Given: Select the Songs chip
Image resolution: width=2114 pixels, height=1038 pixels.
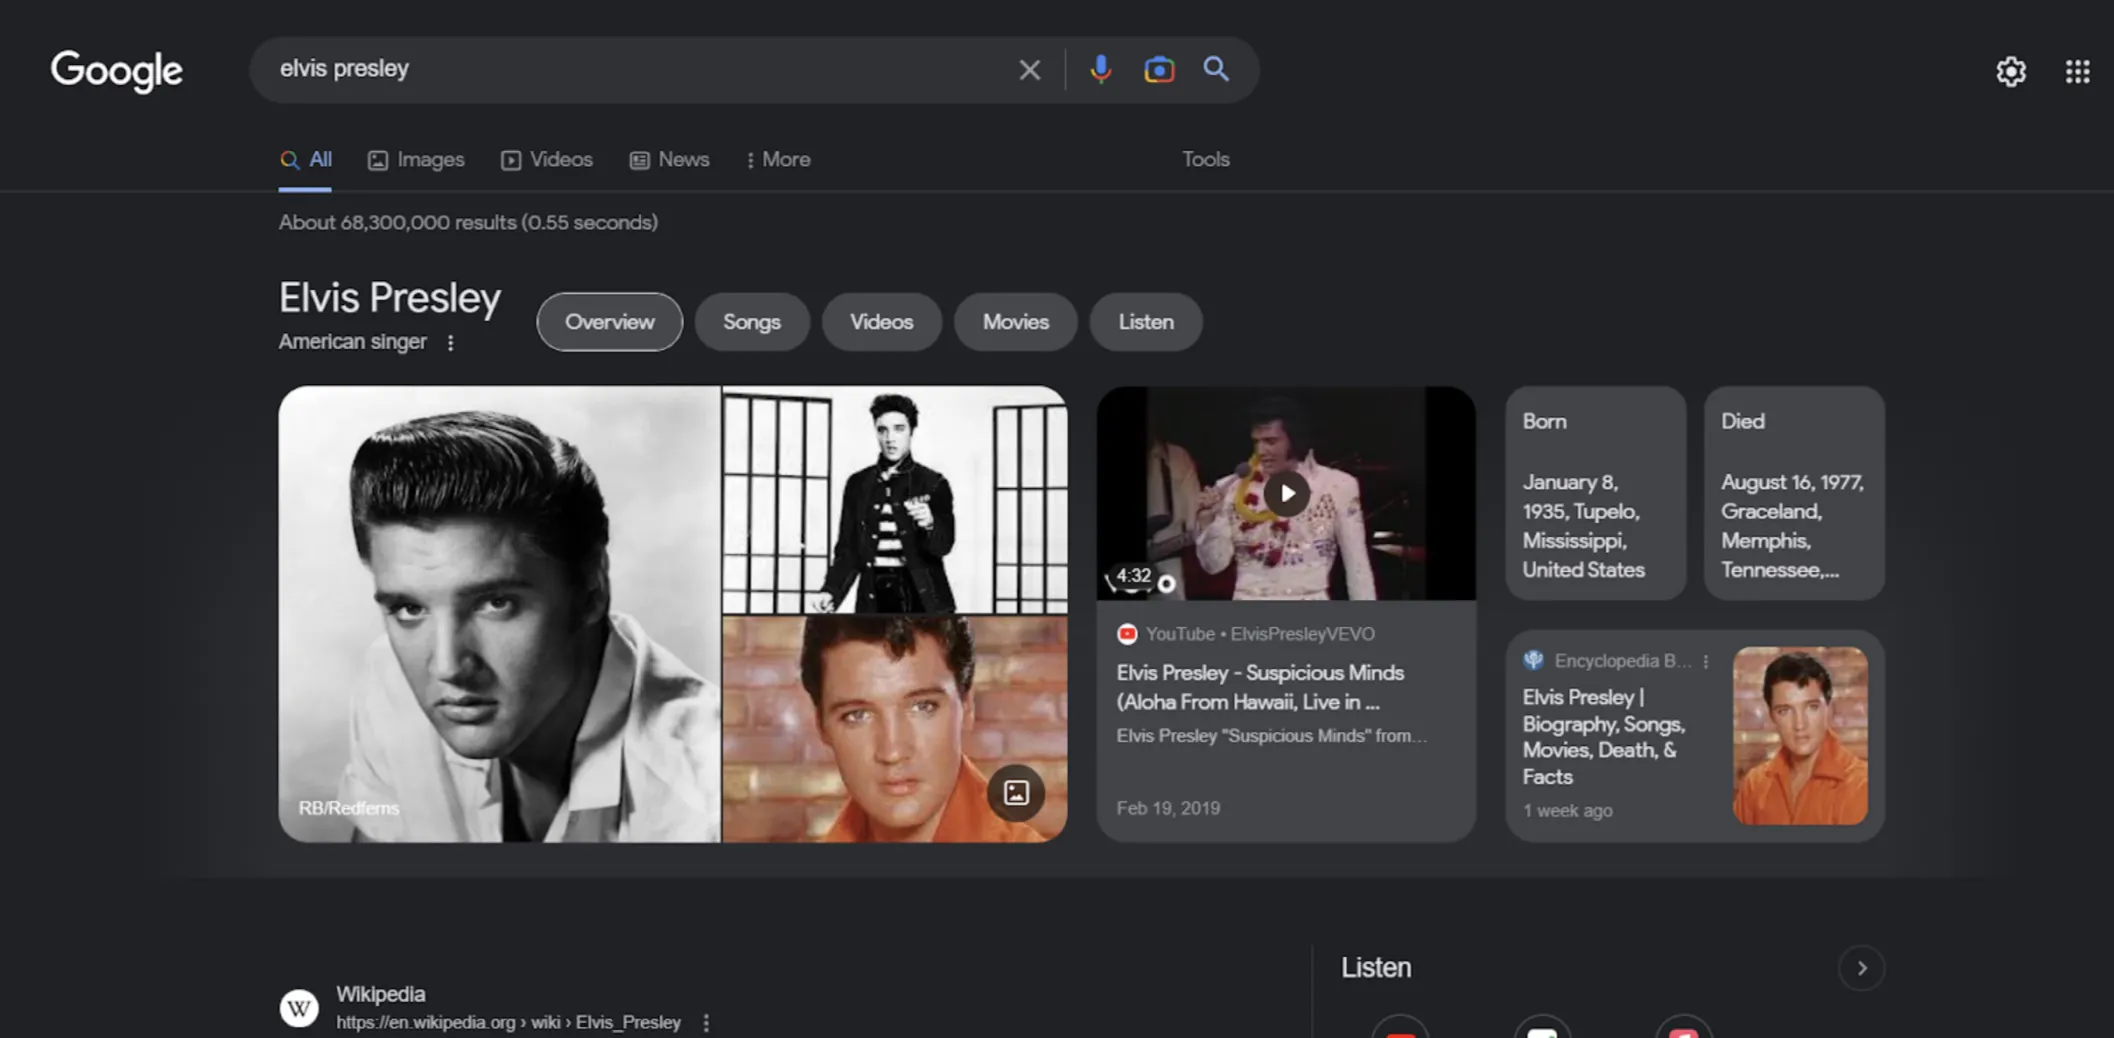Looking at the screenshot, I should [752, 322].
